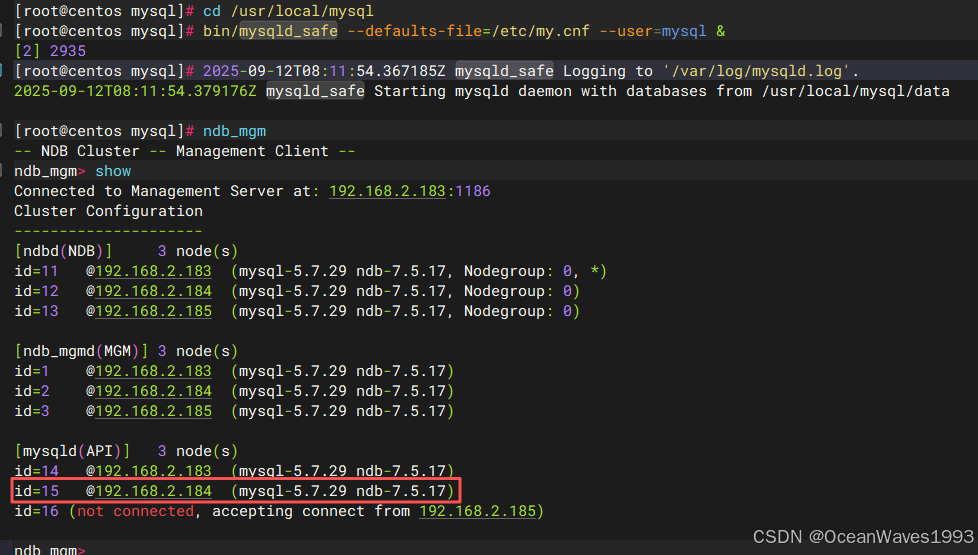Click the 'ndb_mgm' command after the prompt
The image size is (978, 555).
[235, 131]
